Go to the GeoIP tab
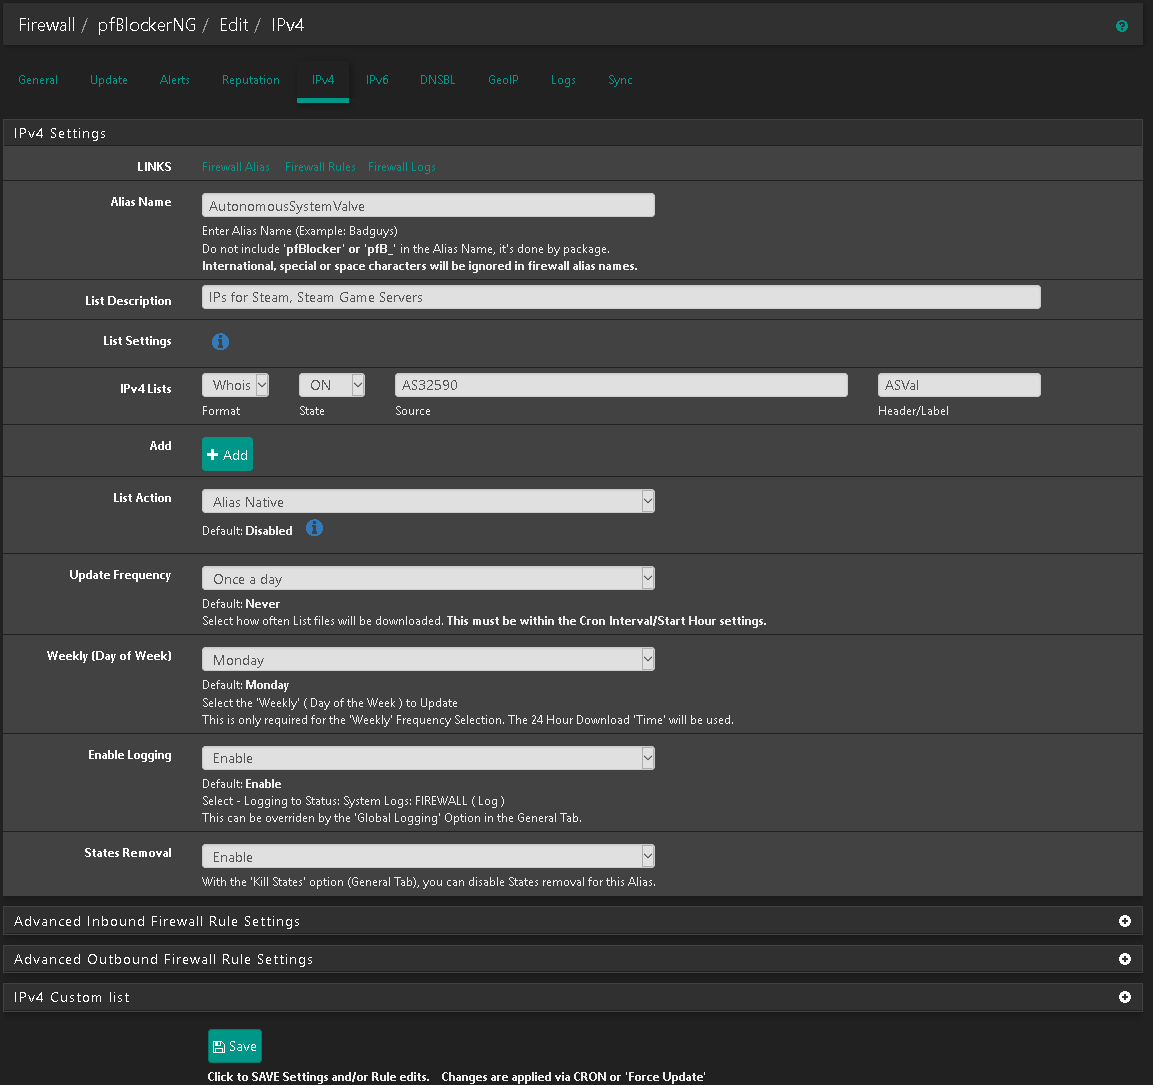 point(503,80)
